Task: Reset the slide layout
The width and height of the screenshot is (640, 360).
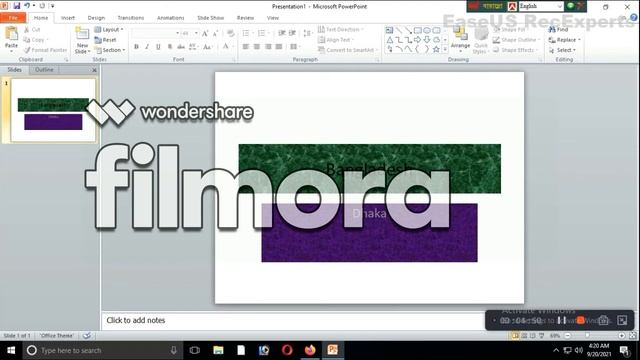Action: (106, 40)
